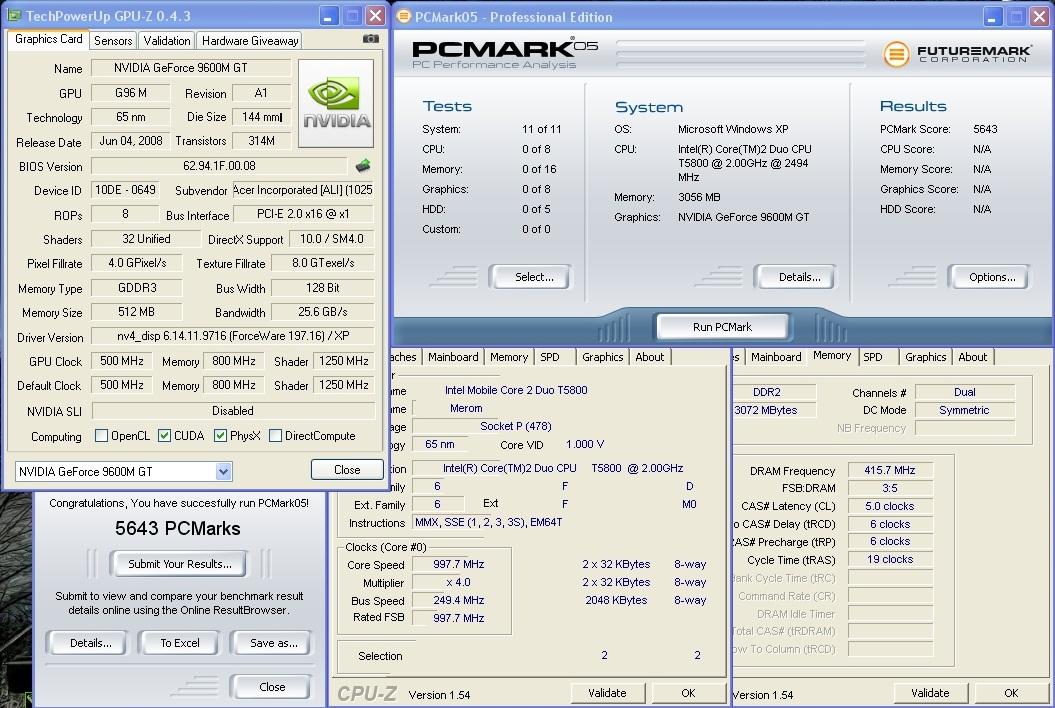This screenshot has height=708, width=1055.
Task: Open Mainboard tab in left CPU-Z window
Action: [453, 357]
